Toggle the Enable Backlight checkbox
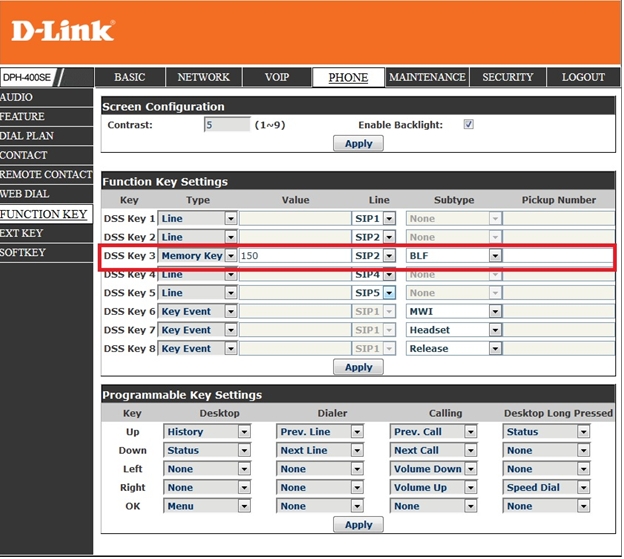 468,125
